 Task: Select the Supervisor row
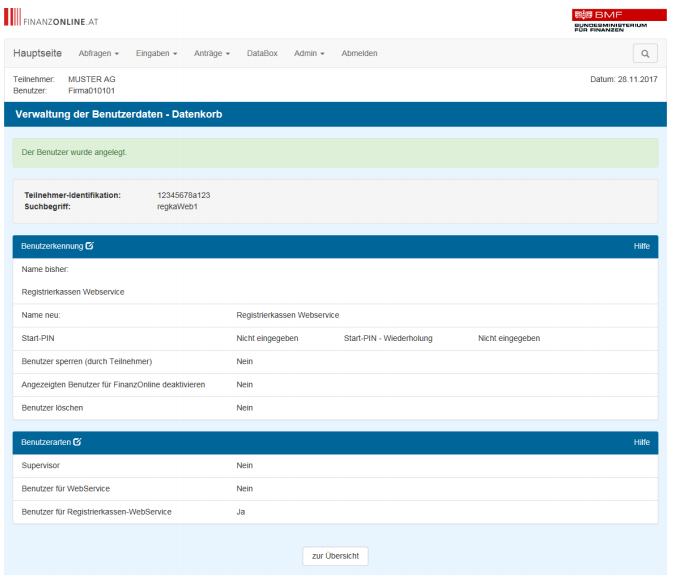(335, 466)
